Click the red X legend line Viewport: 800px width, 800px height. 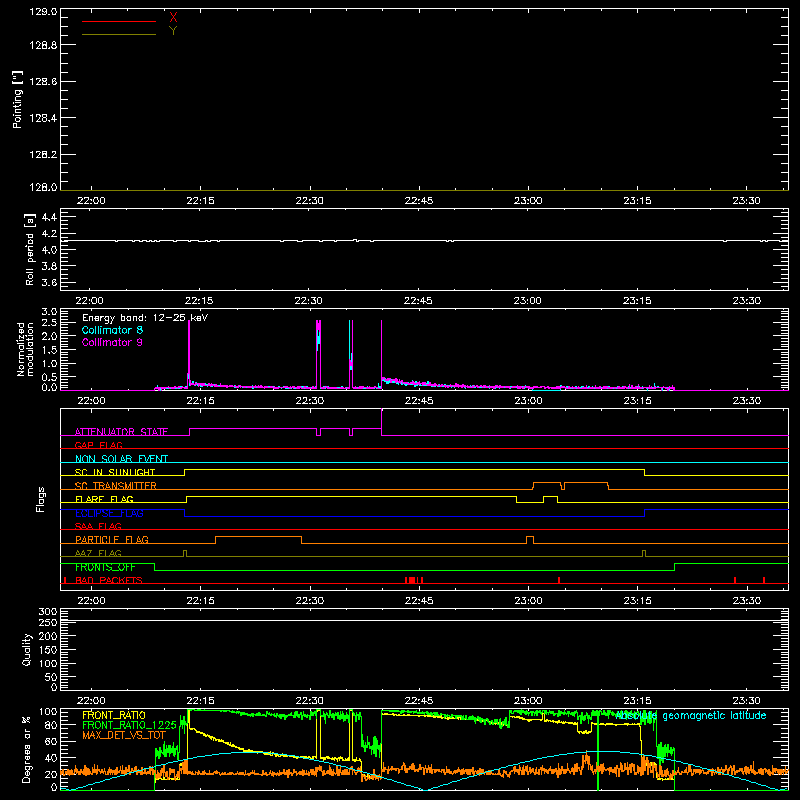[119, 21]
